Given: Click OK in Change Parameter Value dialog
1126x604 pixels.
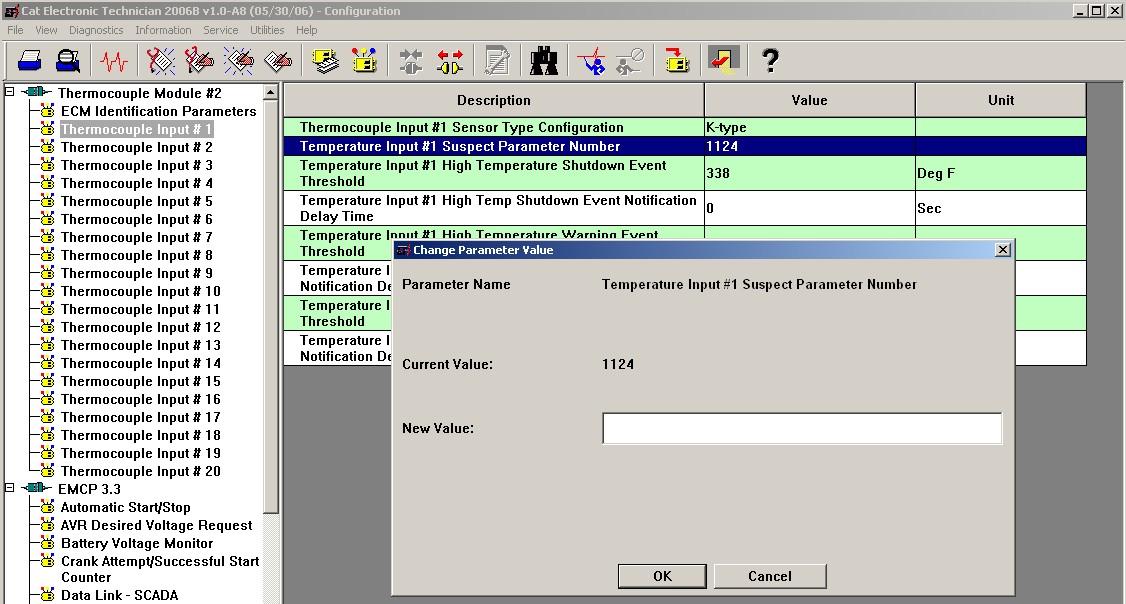Looking at the screenshot, I should [x=662, y=576].
